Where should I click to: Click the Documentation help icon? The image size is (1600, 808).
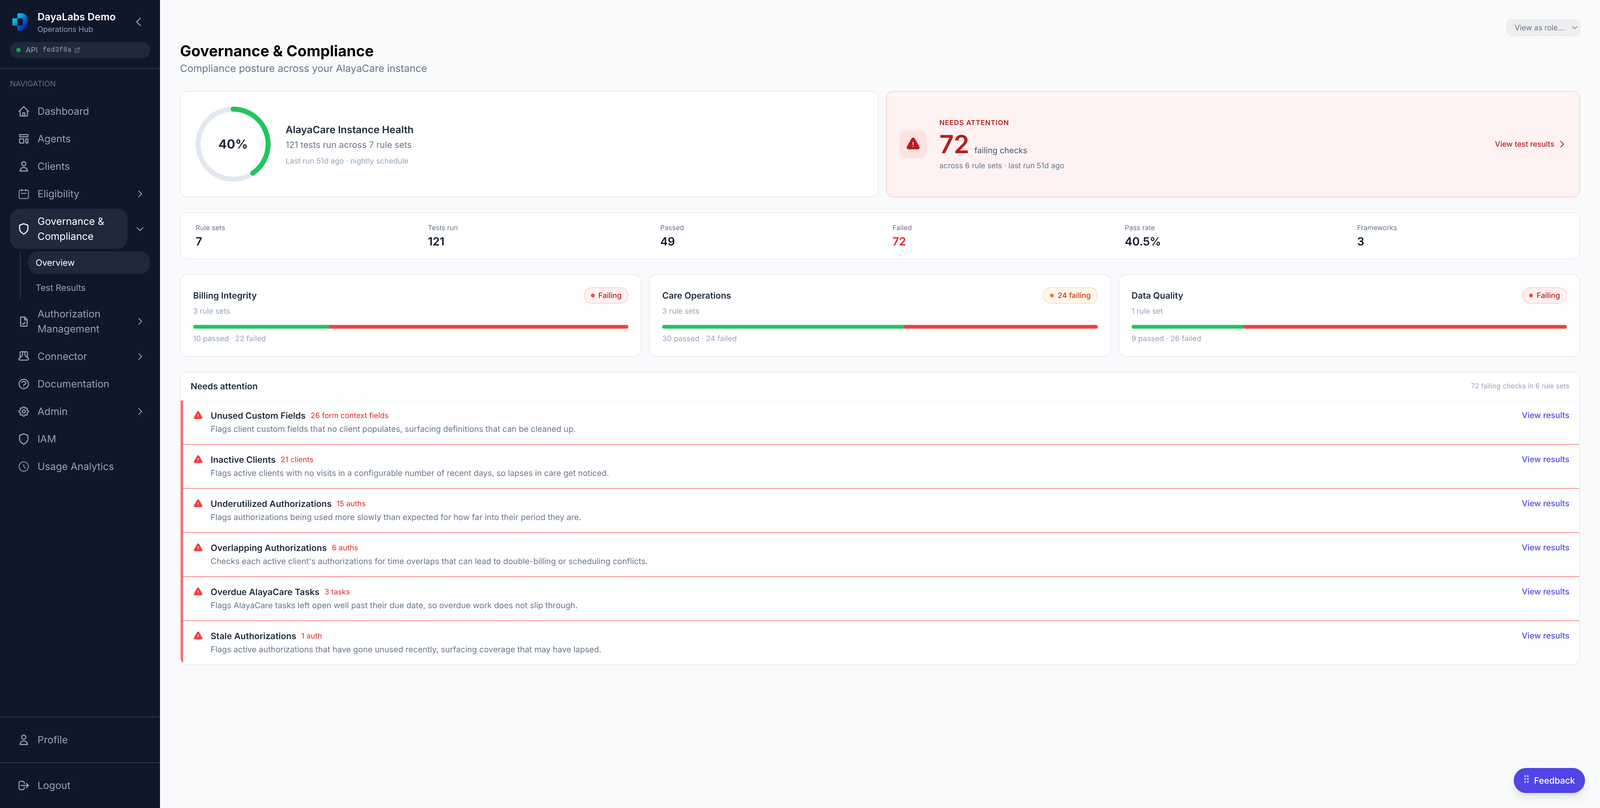click(24, 384)
